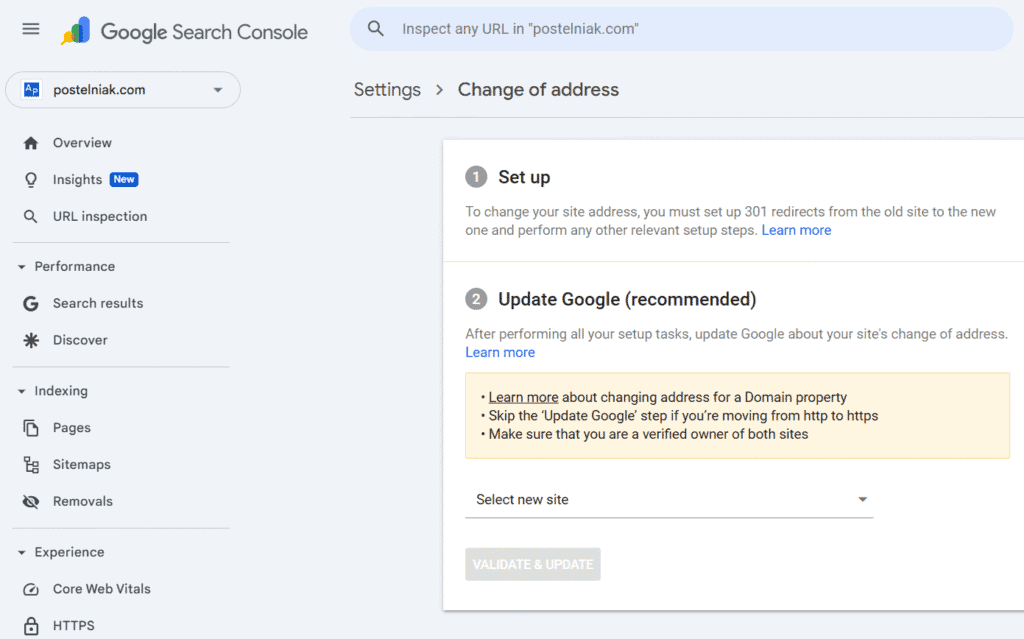Open Core Web Vitals gauge icon
This screenshot has height=639, width=1024.
(x=31, y=589)
